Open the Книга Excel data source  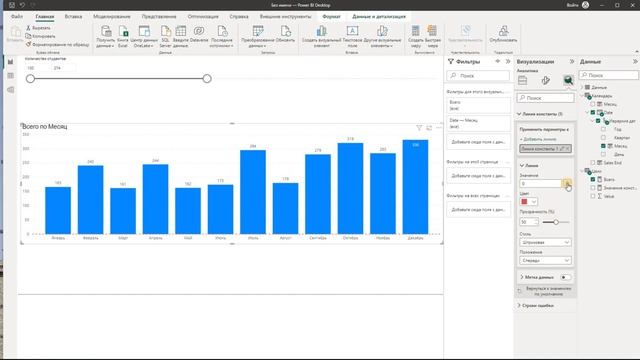(123, 31)
